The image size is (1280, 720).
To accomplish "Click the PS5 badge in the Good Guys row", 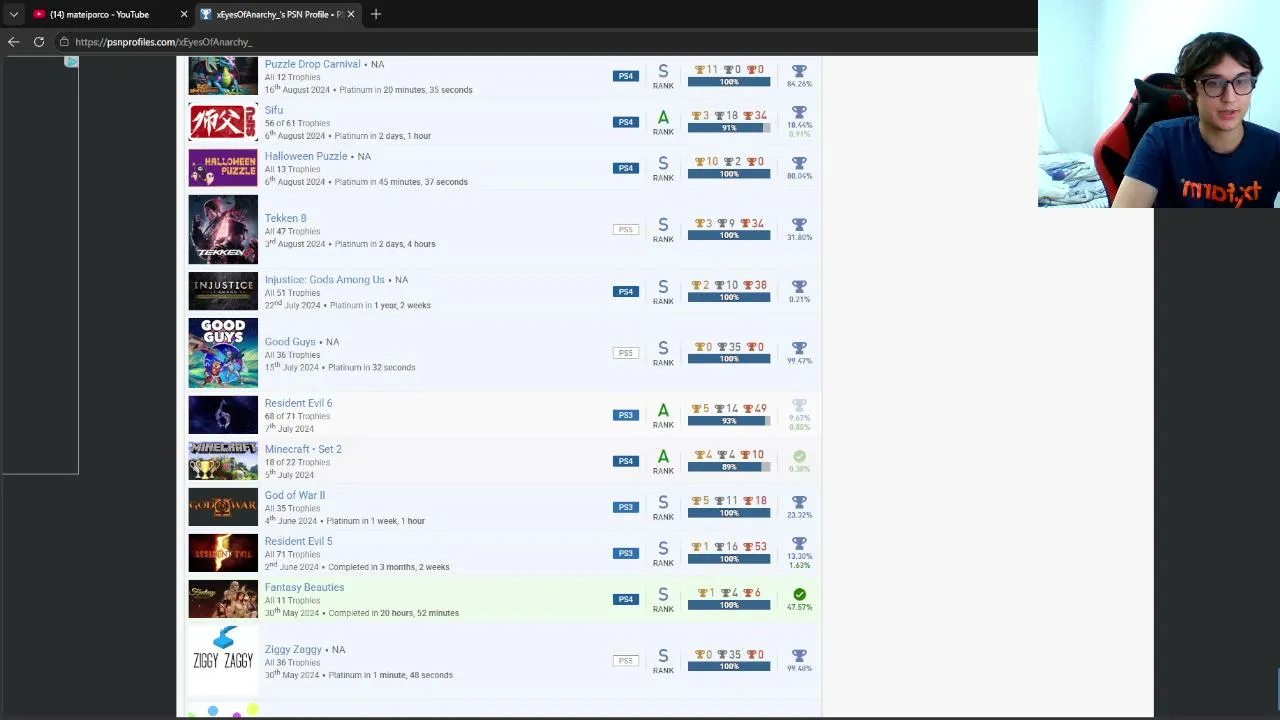I will coord(625,353).
